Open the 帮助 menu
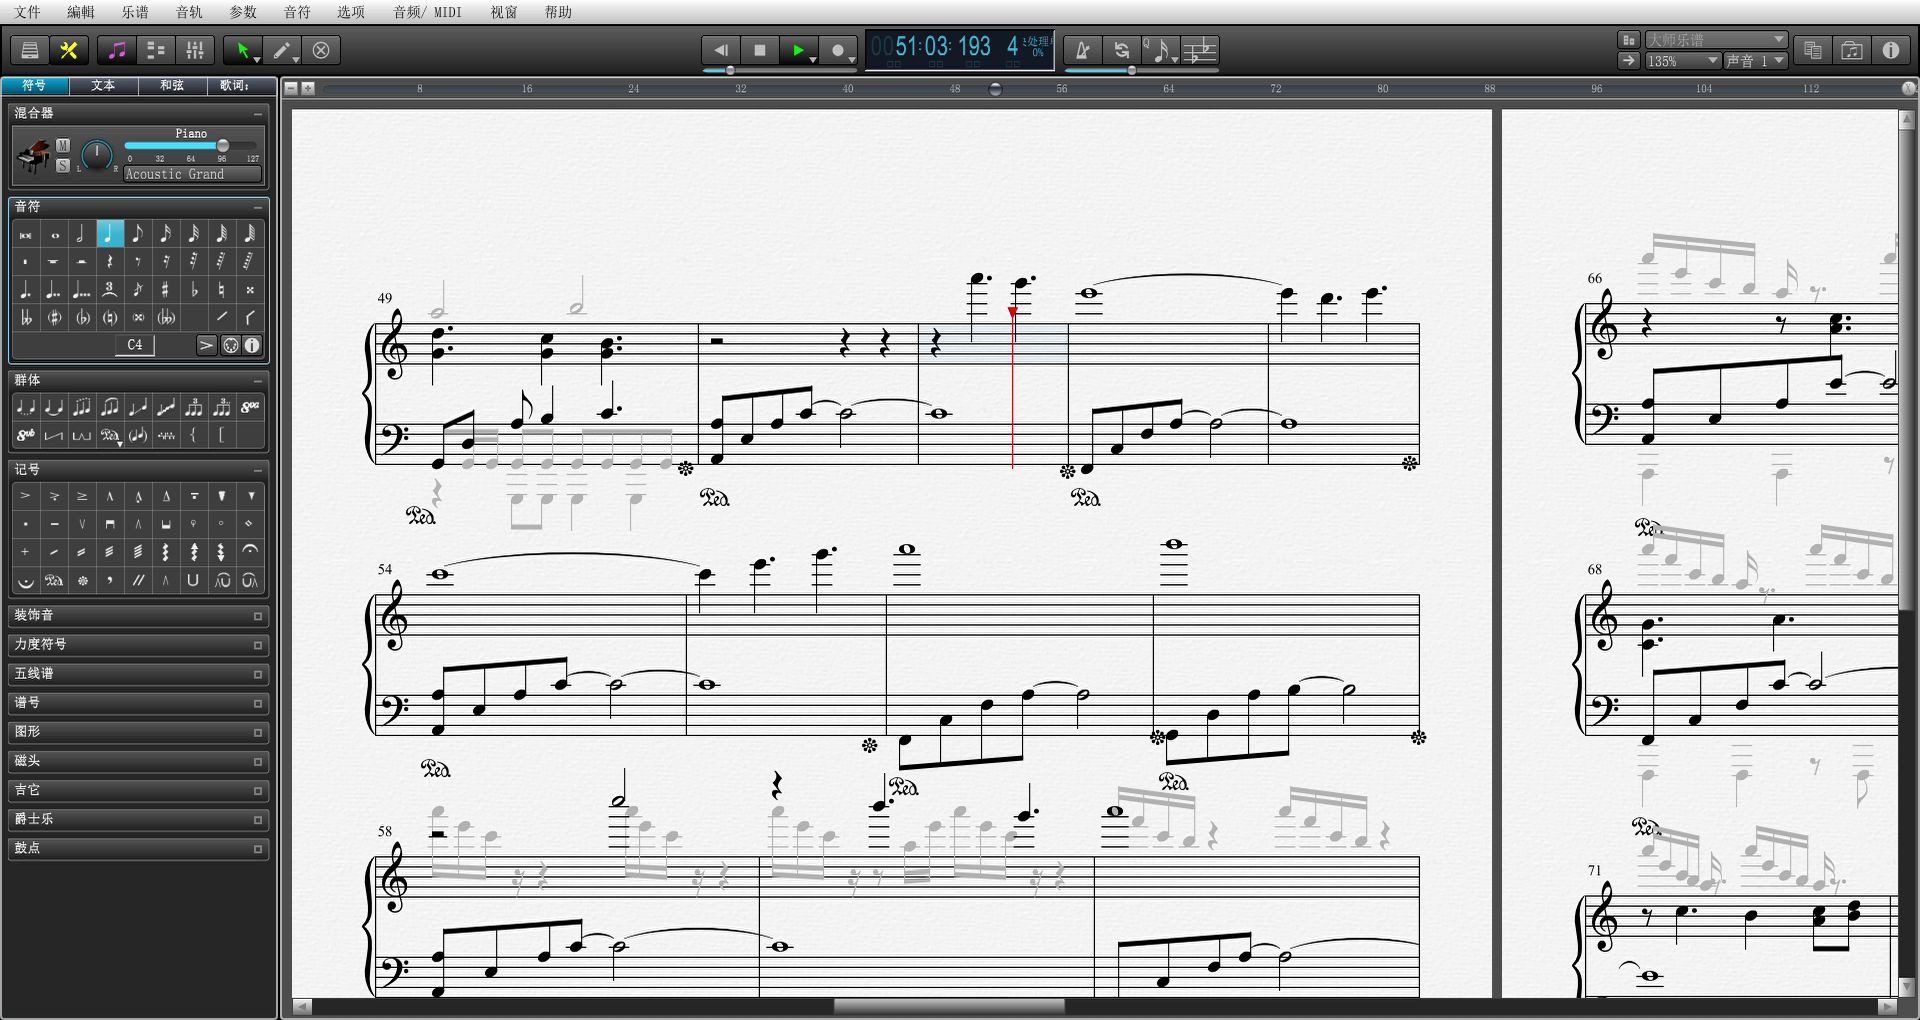The image size is (1920, 1020). pyautogui.click(x=558, y=12)
